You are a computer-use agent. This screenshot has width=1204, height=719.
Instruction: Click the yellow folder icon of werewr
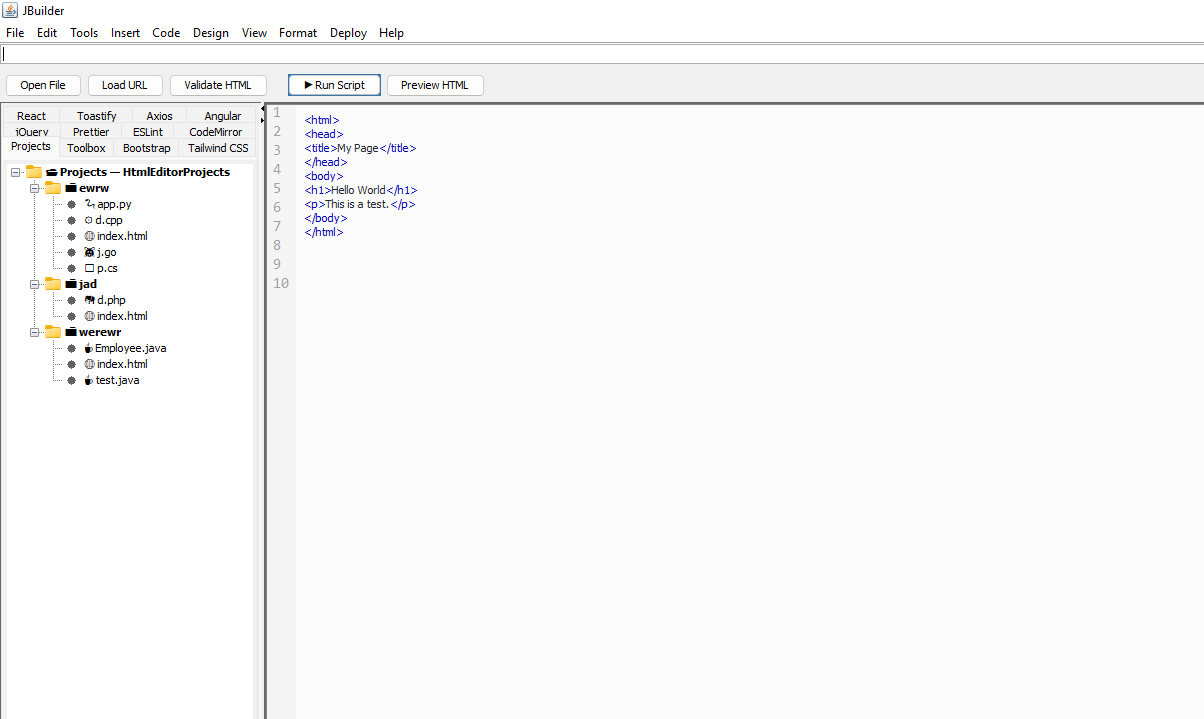[x=53, y=332]
